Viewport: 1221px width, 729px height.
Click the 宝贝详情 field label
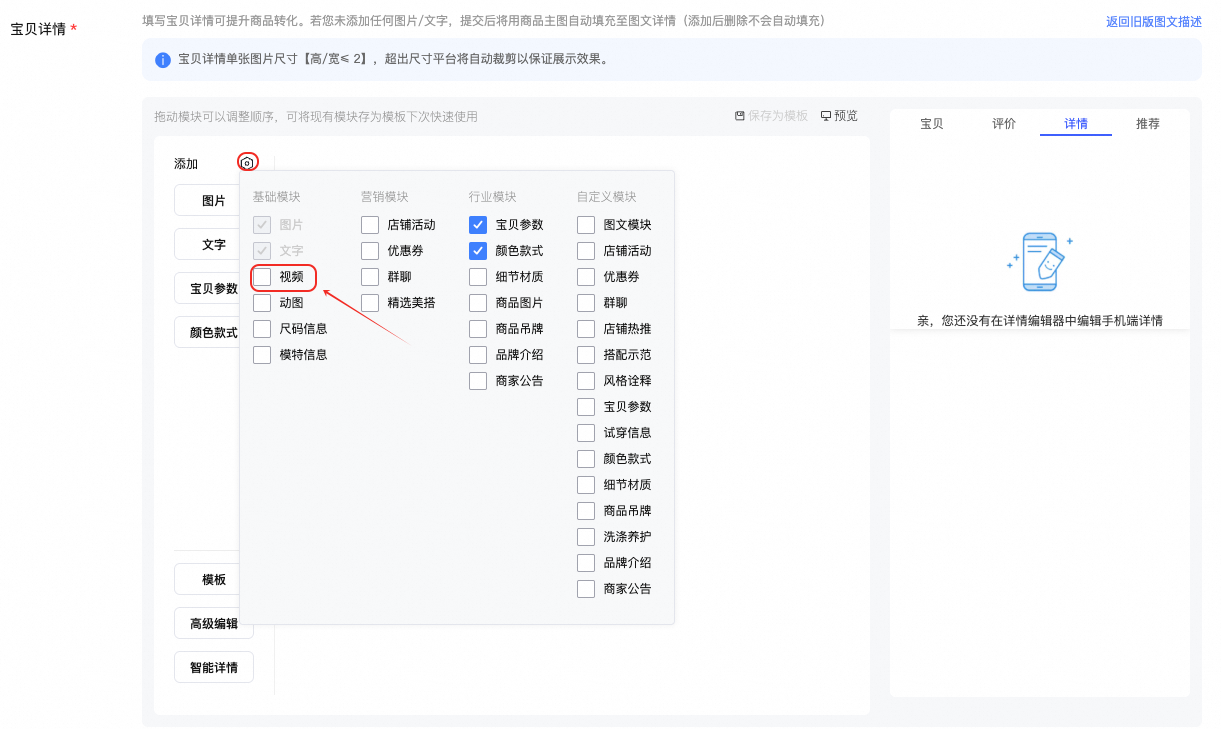38,29
